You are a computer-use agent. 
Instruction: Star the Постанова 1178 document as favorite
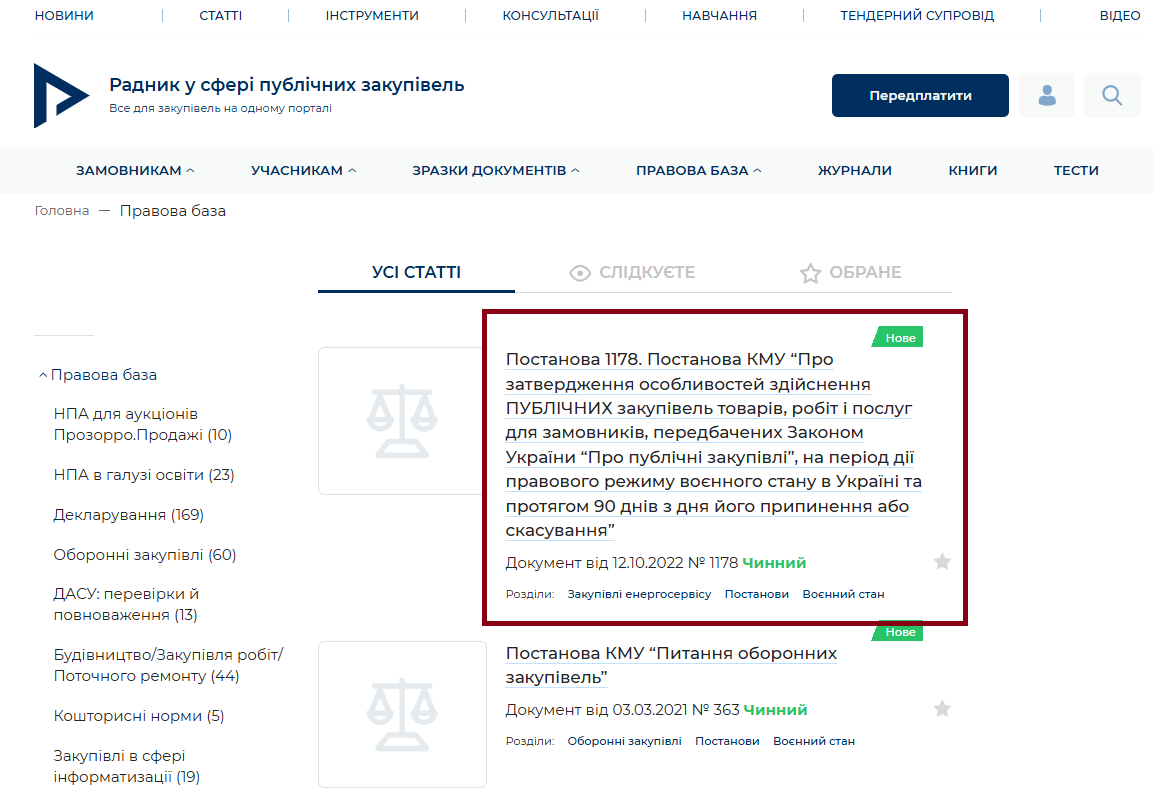point(941,562)
